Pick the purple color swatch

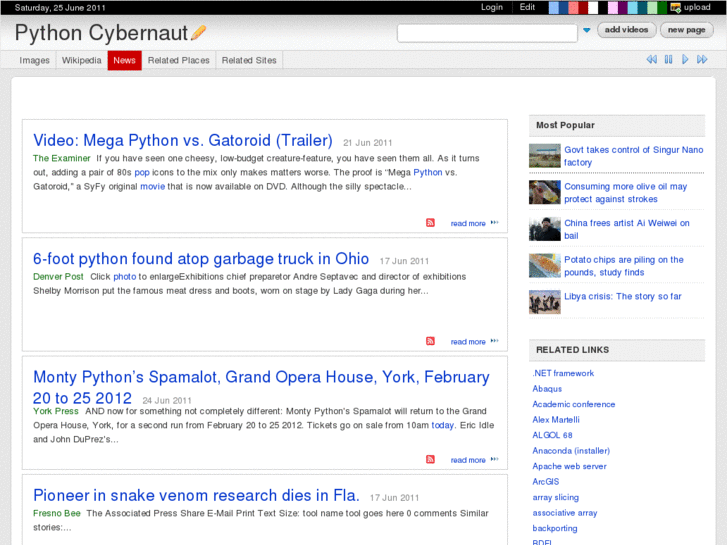click(623, 8)
